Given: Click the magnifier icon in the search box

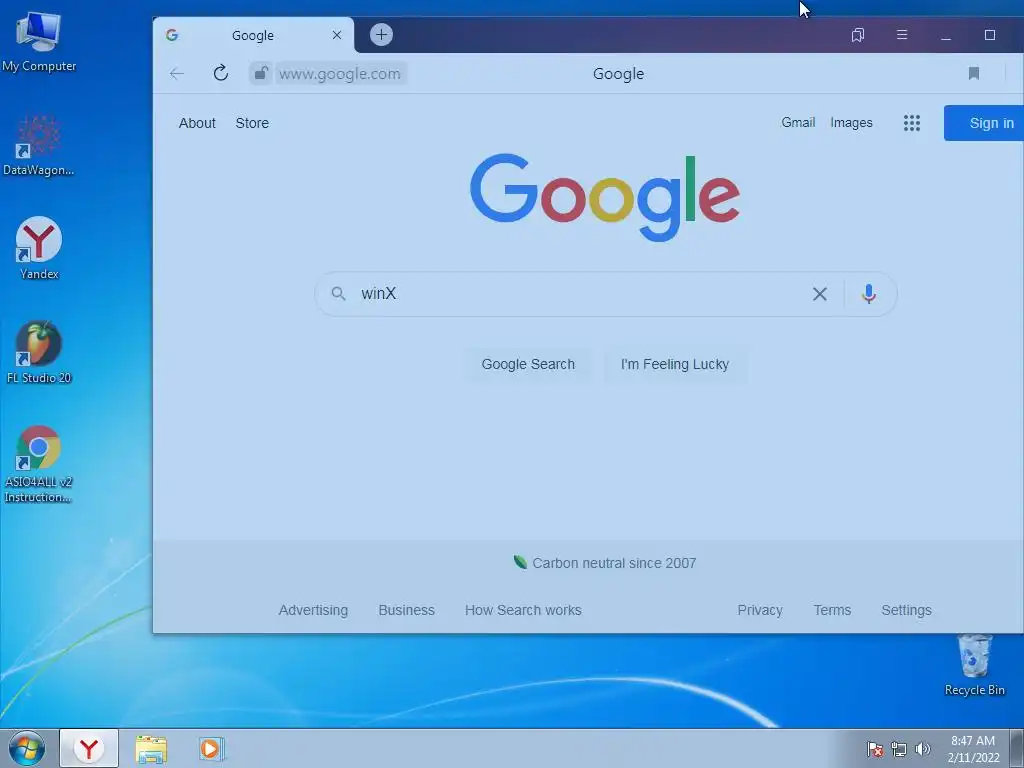Looking at the screenshot, I should coord(338,294).
